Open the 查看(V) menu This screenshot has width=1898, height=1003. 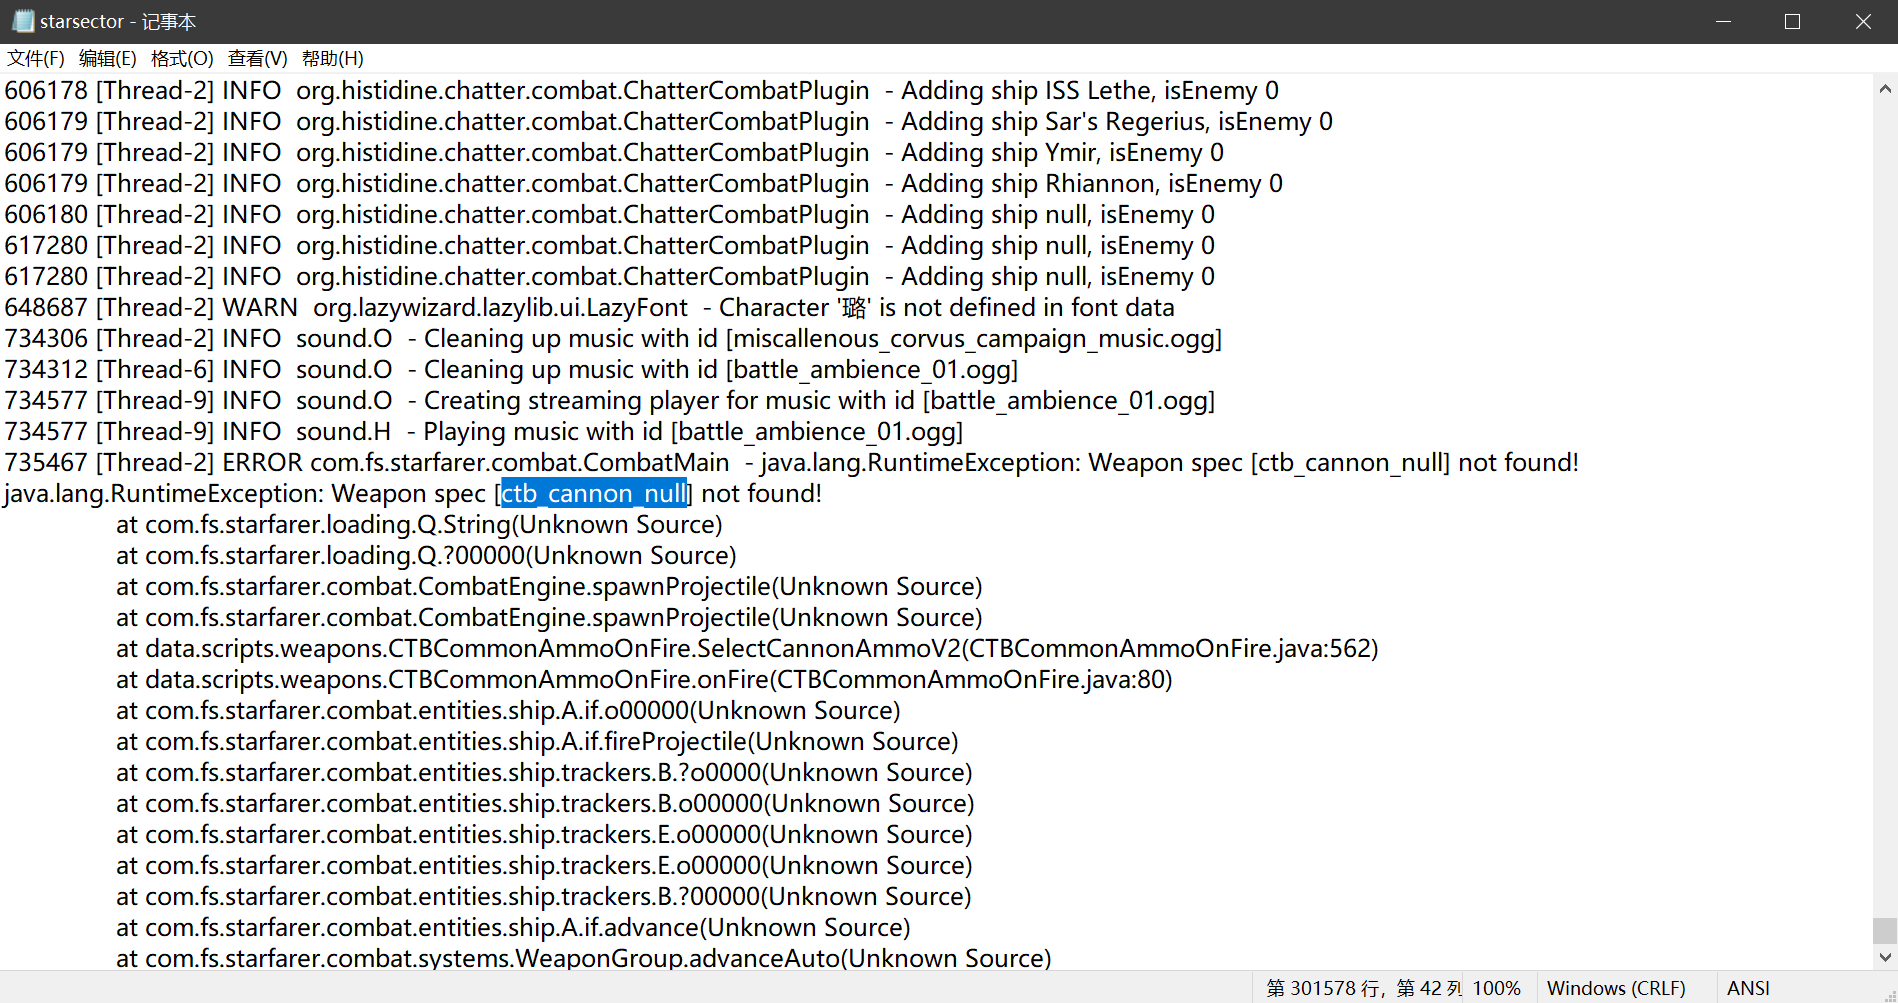pos(257,58)
